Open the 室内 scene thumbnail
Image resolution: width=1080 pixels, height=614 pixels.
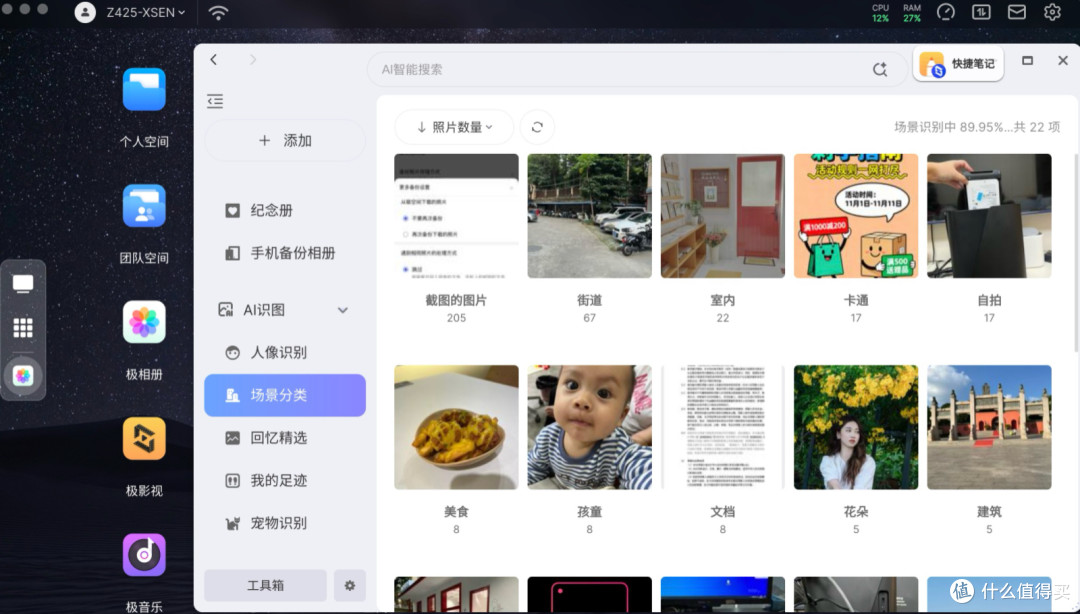[x=723, y=216]
